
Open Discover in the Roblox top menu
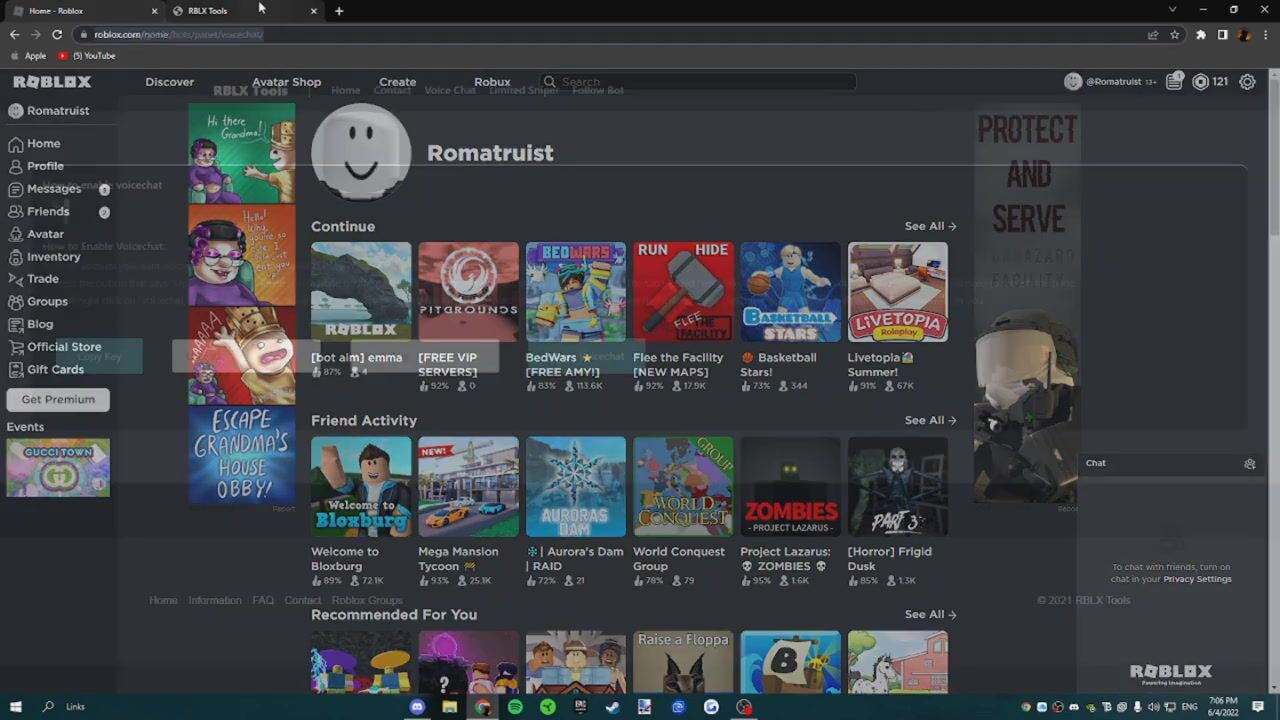[169, 82]
